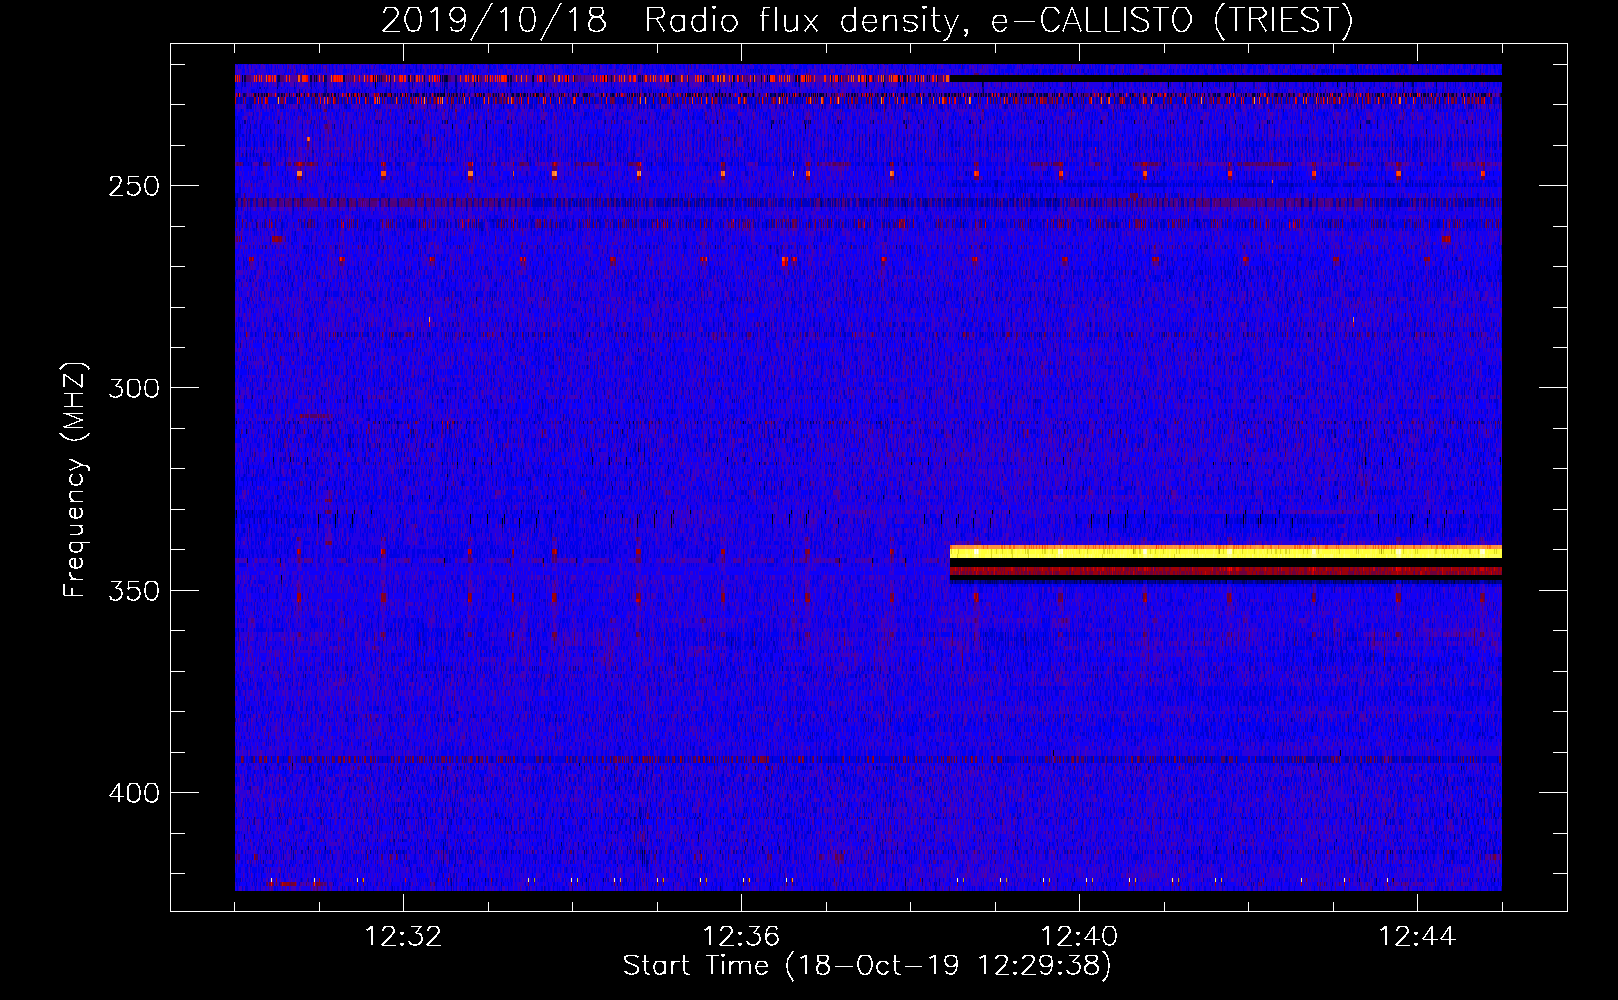Click the 350 frequency tick label

point(134,591)
